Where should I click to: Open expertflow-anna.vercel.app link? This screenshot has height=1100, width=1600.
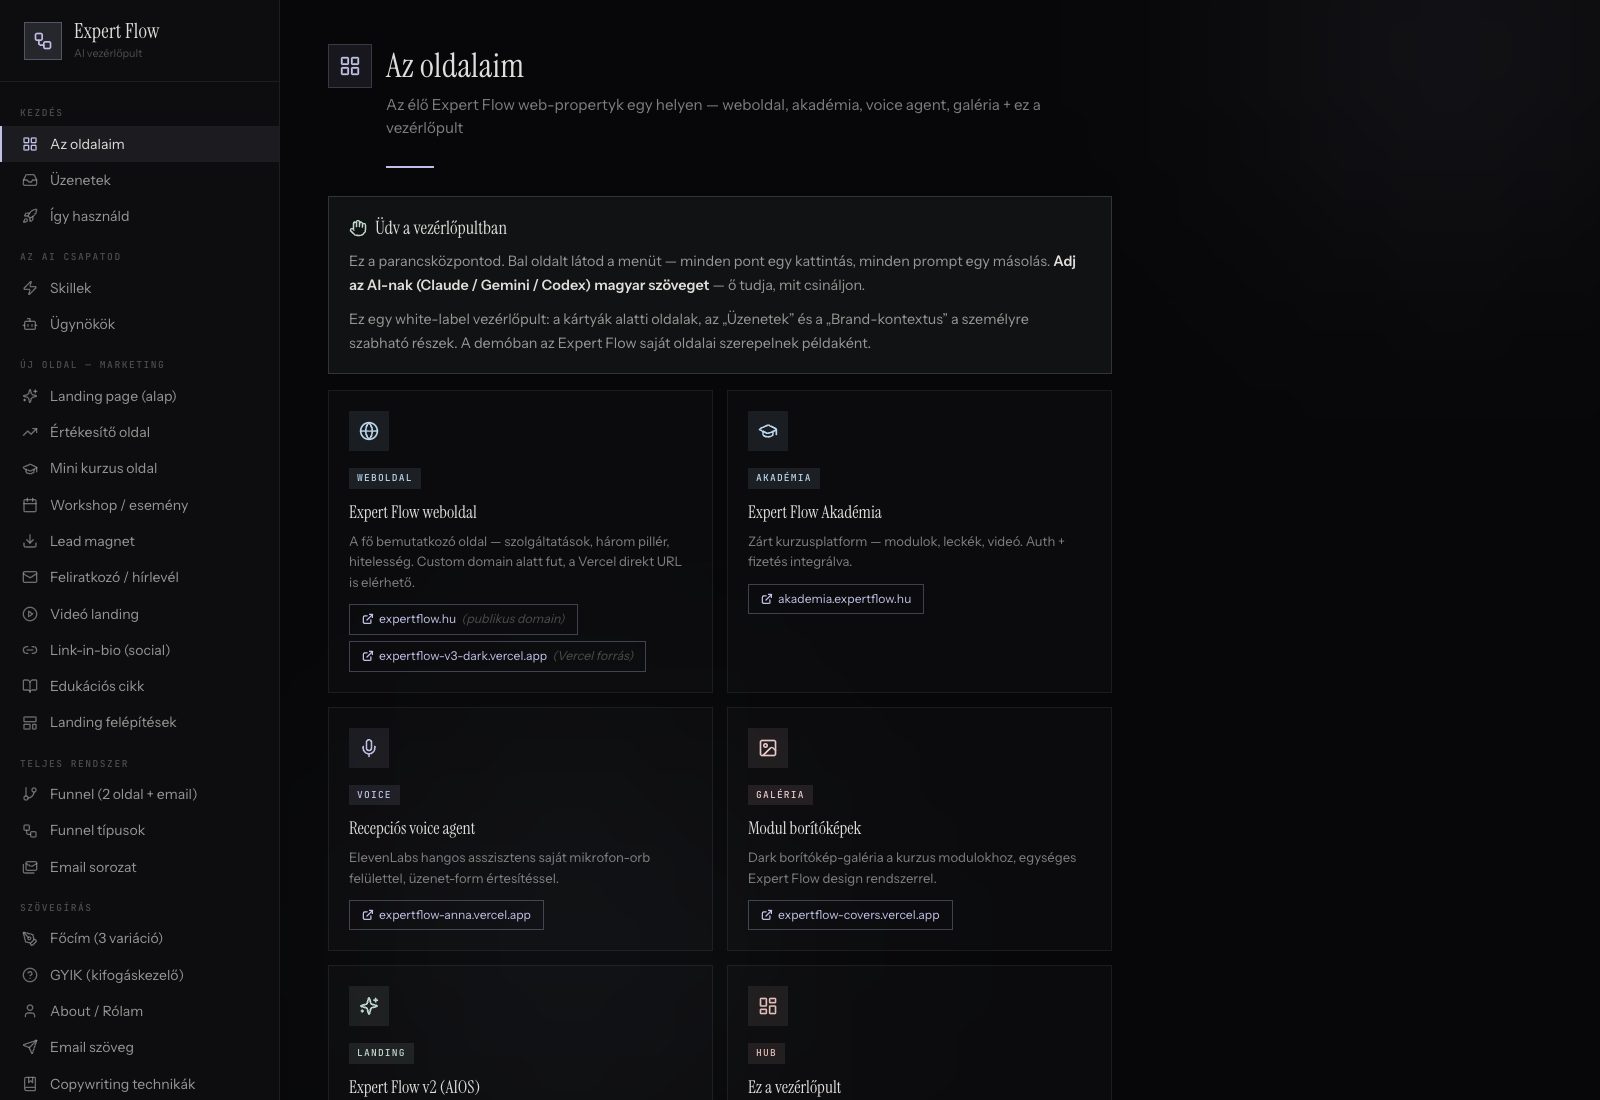pyautogui.click(x=446, y=915)
